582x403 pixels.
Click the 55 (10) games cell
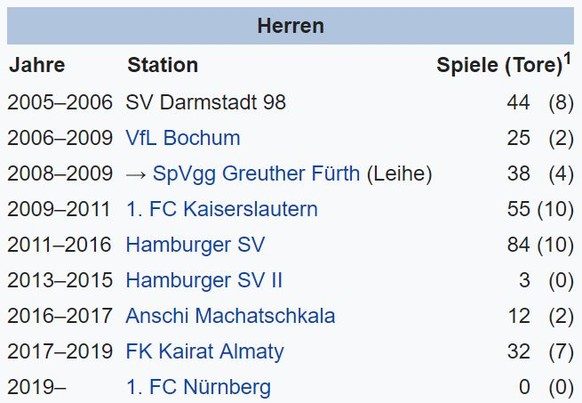540,209
